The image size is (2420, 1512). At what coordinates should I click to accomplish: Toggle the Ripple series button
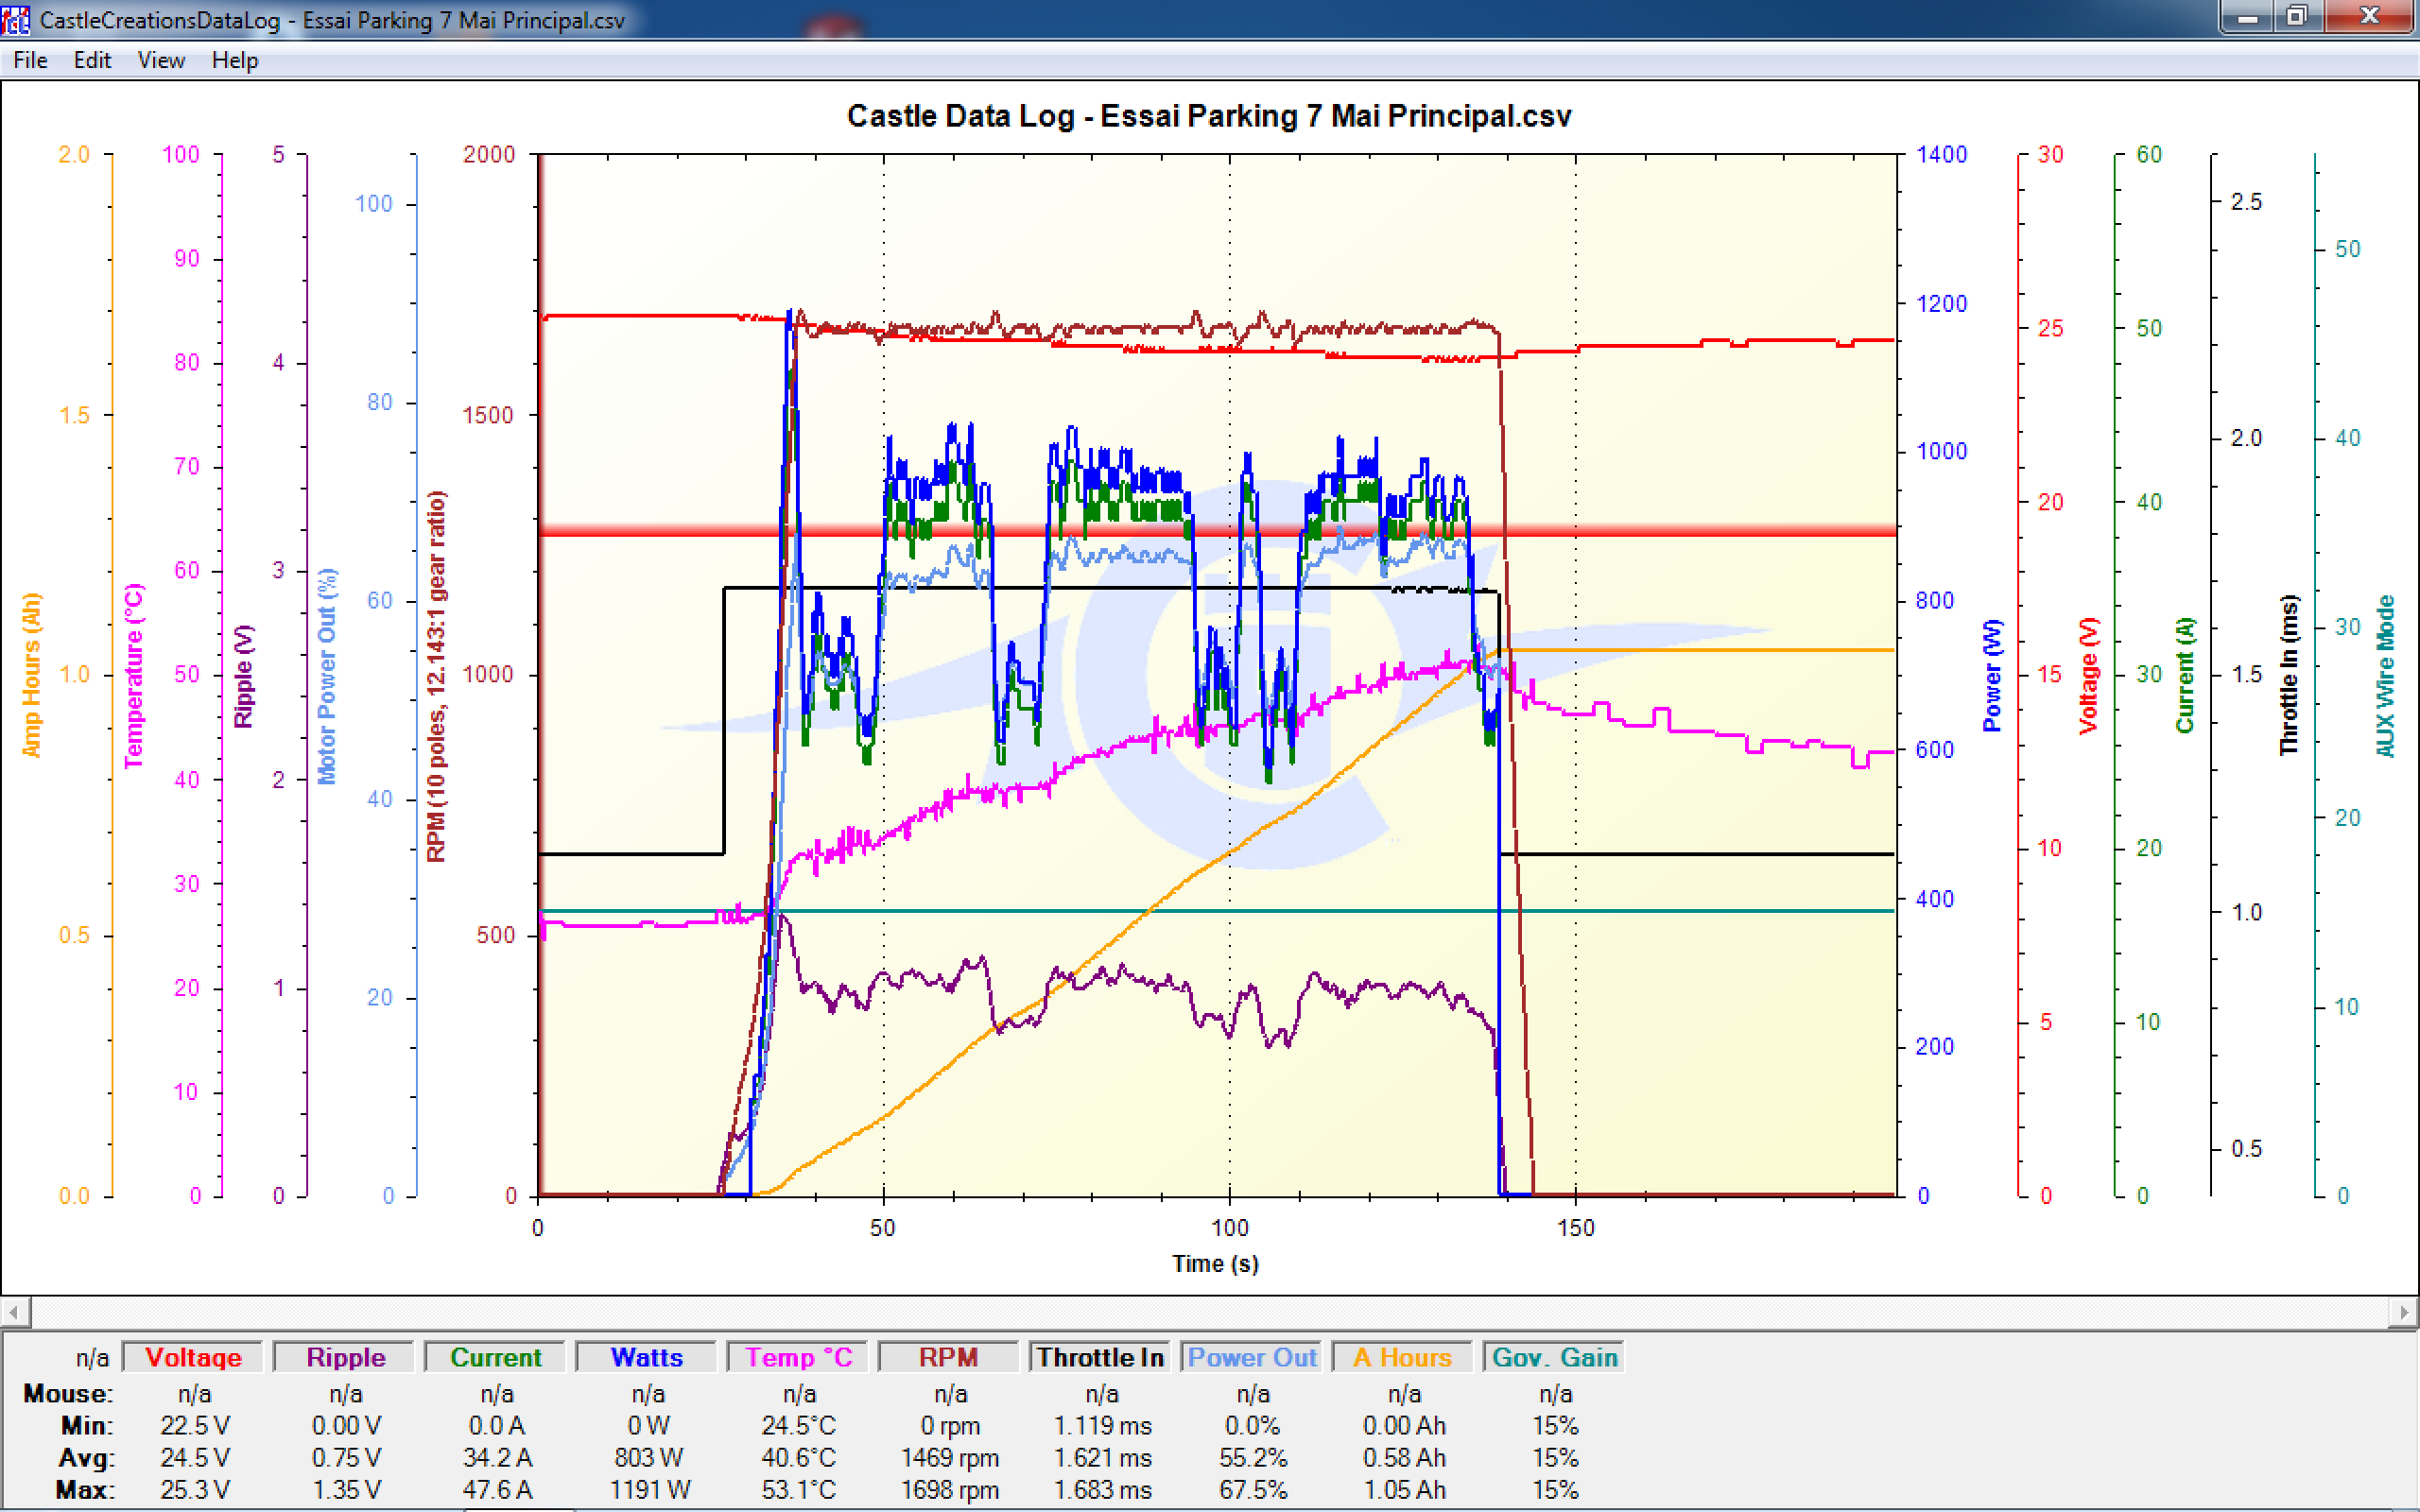click(345, 1357)
